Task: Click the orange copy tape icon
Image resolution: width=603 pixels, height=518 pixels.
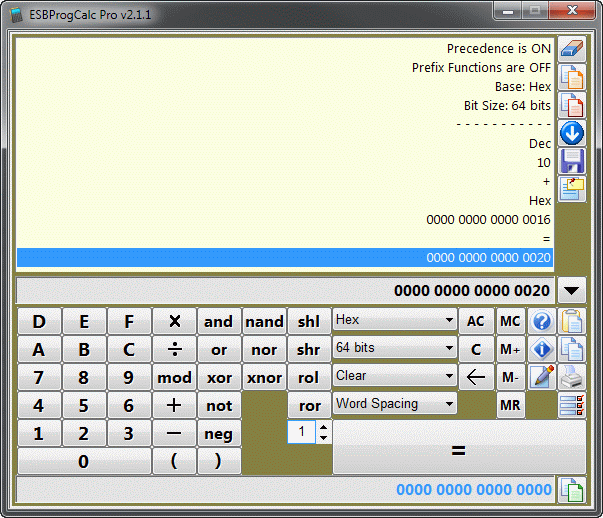Action: [x=572, y=77]
